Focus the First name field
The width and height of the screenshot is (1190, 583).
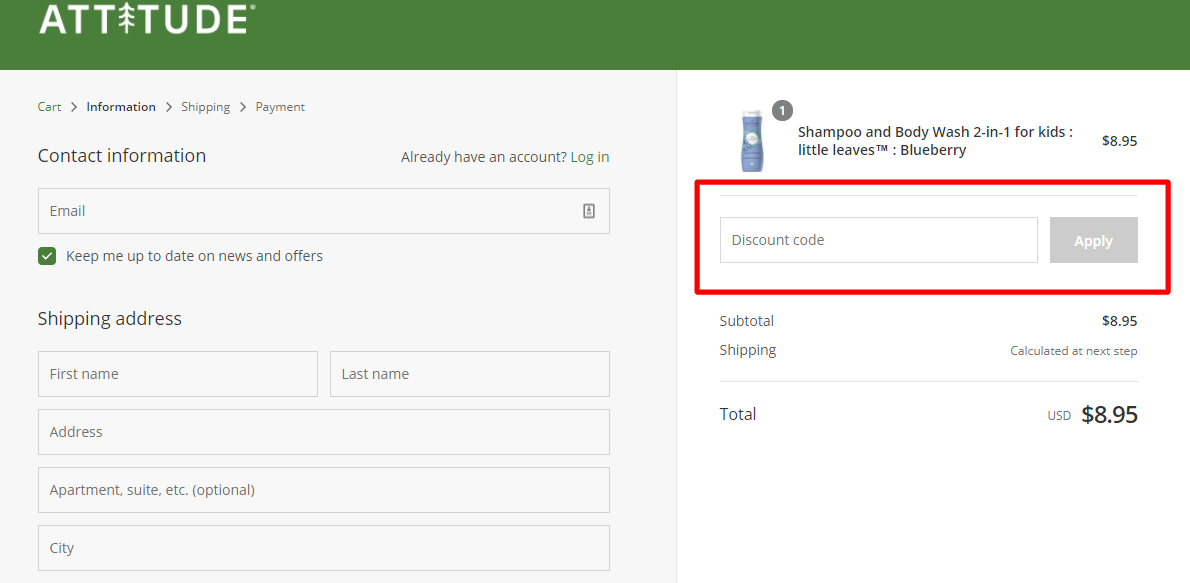pos(178,373)
